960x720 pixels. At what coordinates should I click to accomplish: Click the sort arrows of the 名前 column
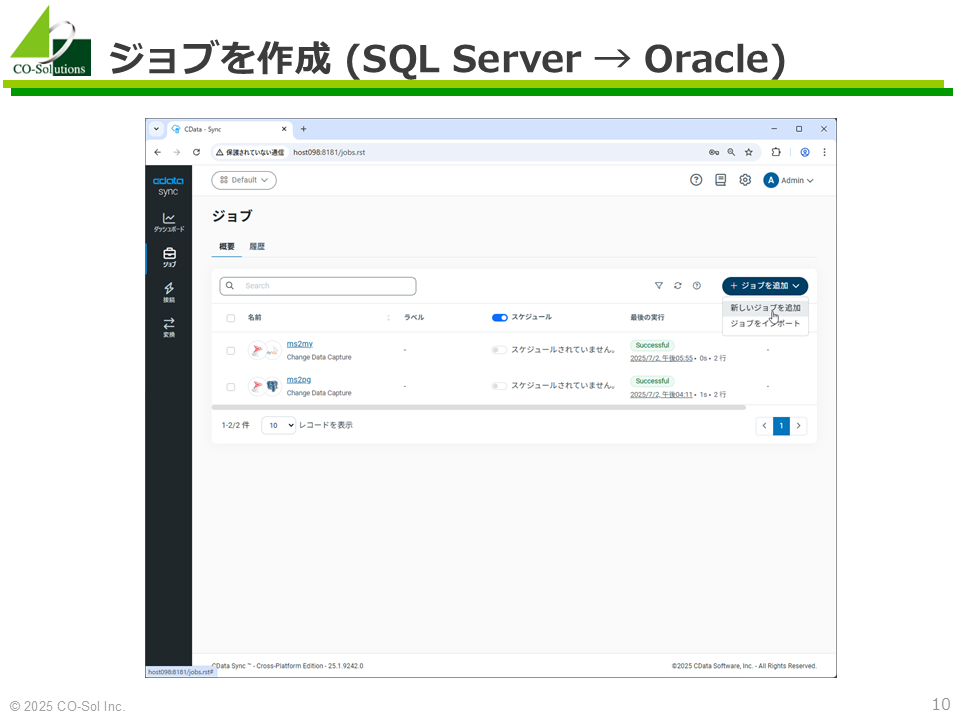pyautogui.click(x=388, y=318)
